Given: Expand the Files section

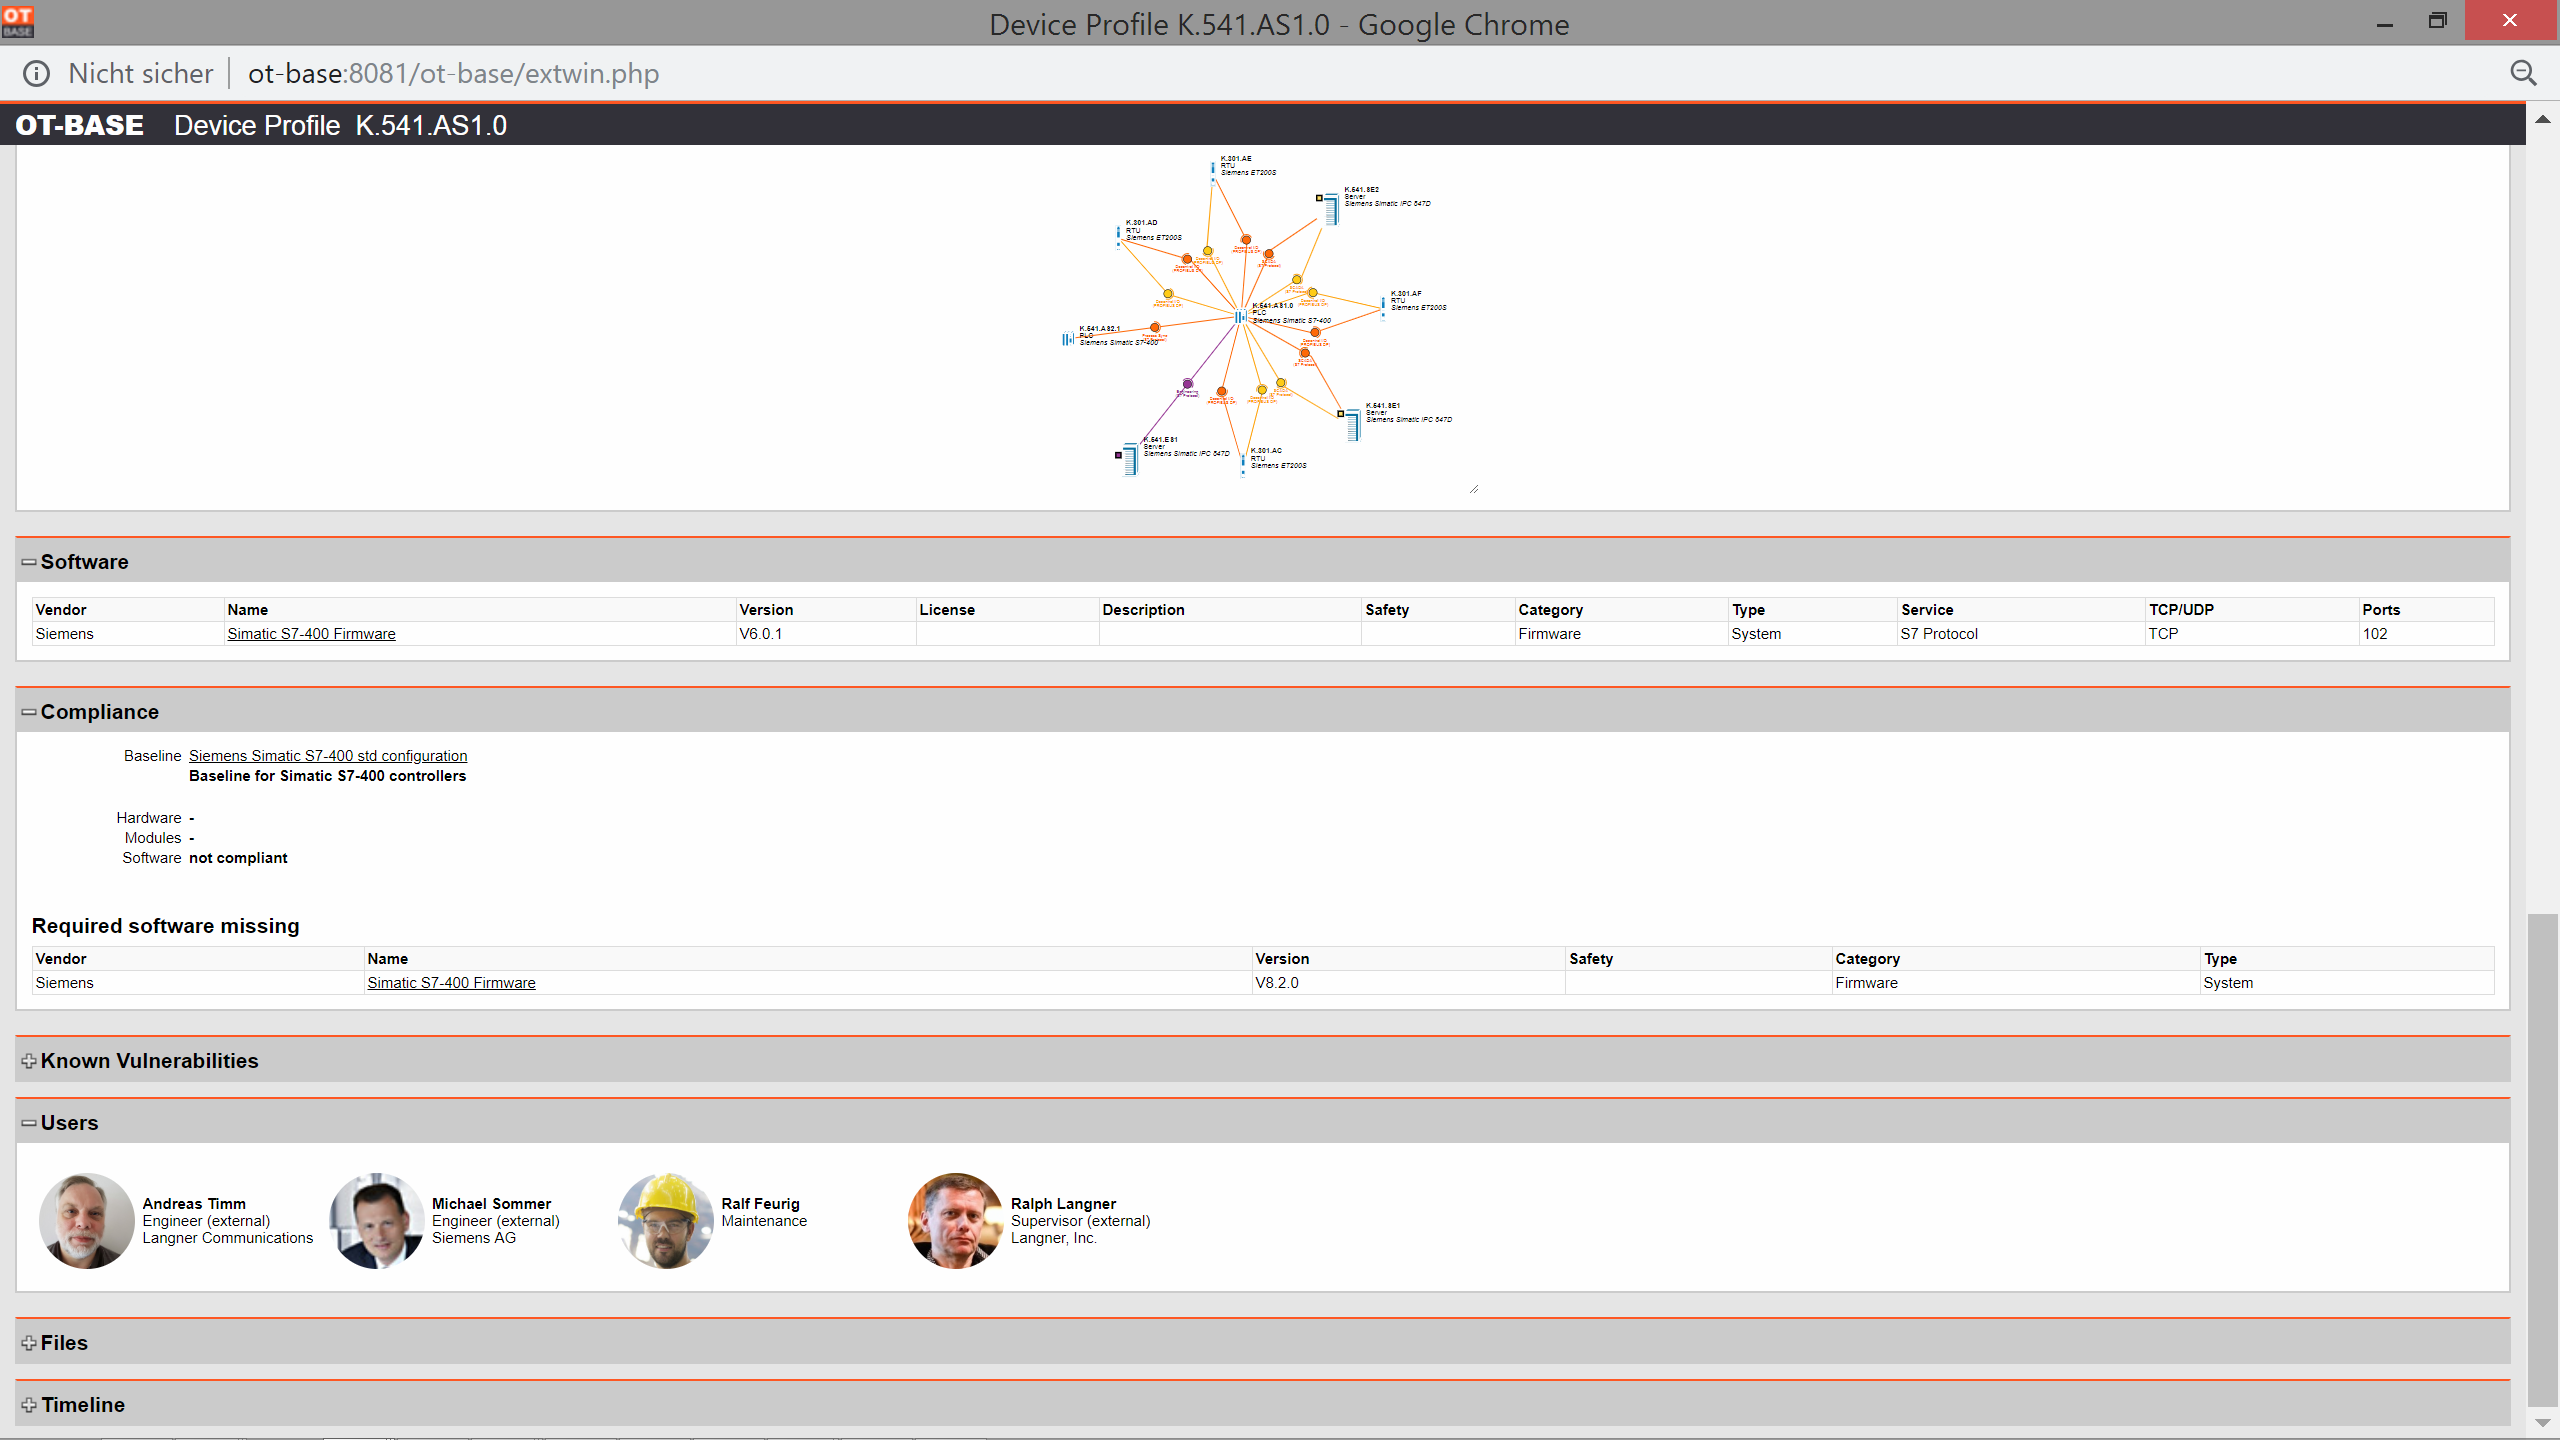Looking at the screenshot, I should pyautogui.click(x=29, y=1343).
